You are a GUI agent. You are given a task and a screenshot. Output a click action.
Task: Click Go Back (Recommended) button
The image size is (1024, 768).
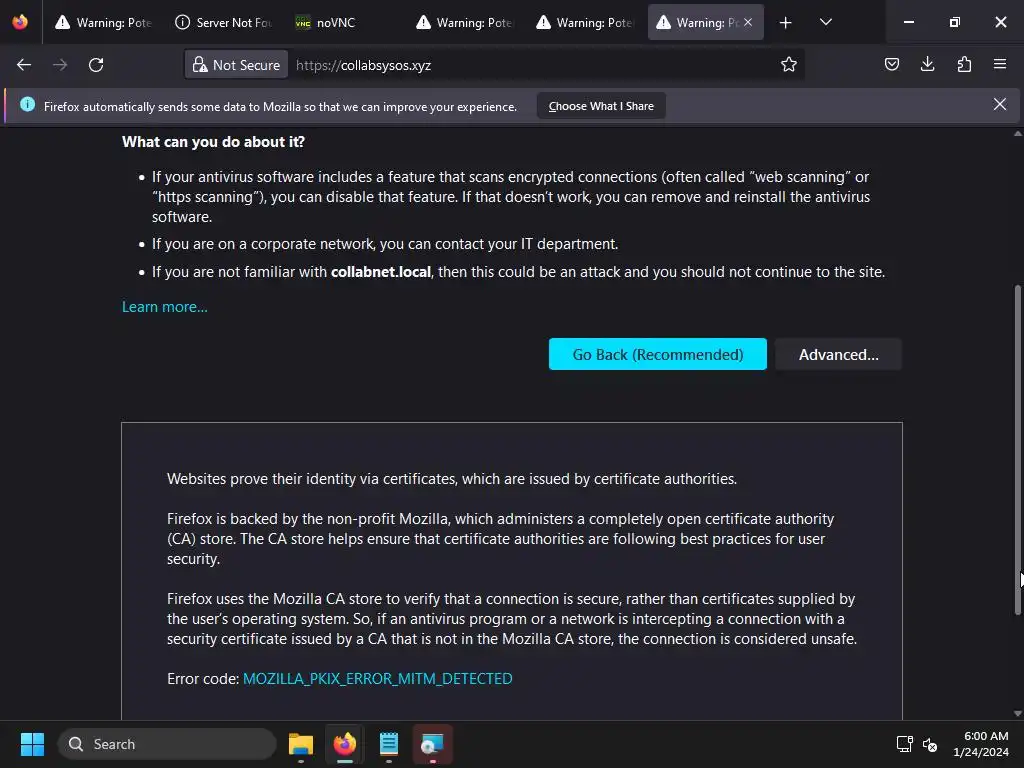point(658,354)
